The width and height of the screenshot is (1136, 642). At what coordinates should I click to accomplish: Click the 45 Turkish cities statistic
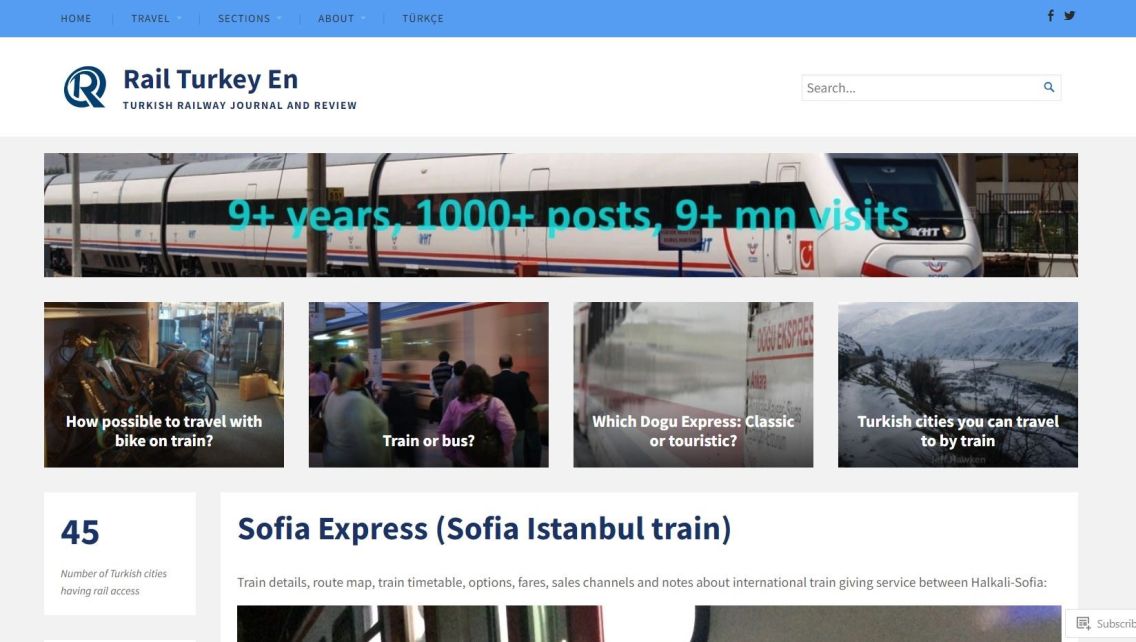pos(80,532)
